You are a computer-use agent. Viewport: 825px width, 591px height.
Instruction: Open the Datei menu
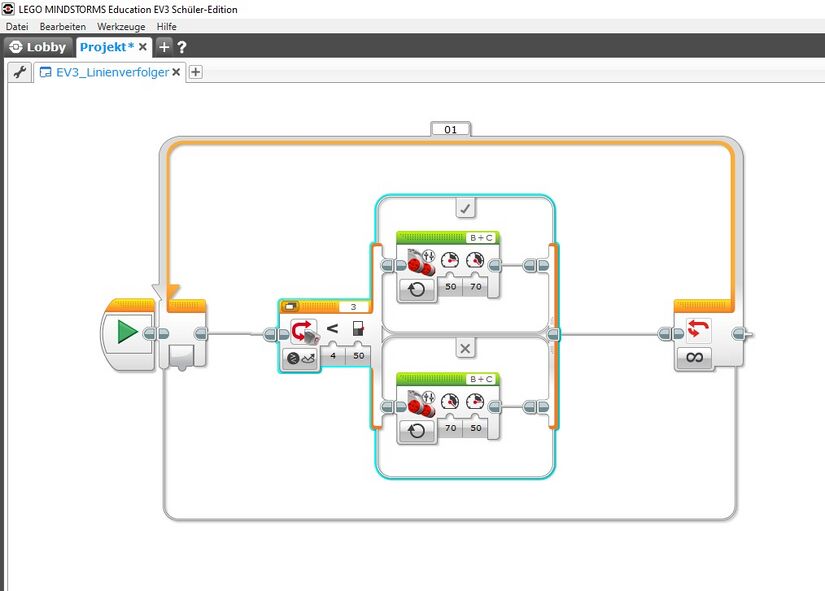[x=17, y=25]
